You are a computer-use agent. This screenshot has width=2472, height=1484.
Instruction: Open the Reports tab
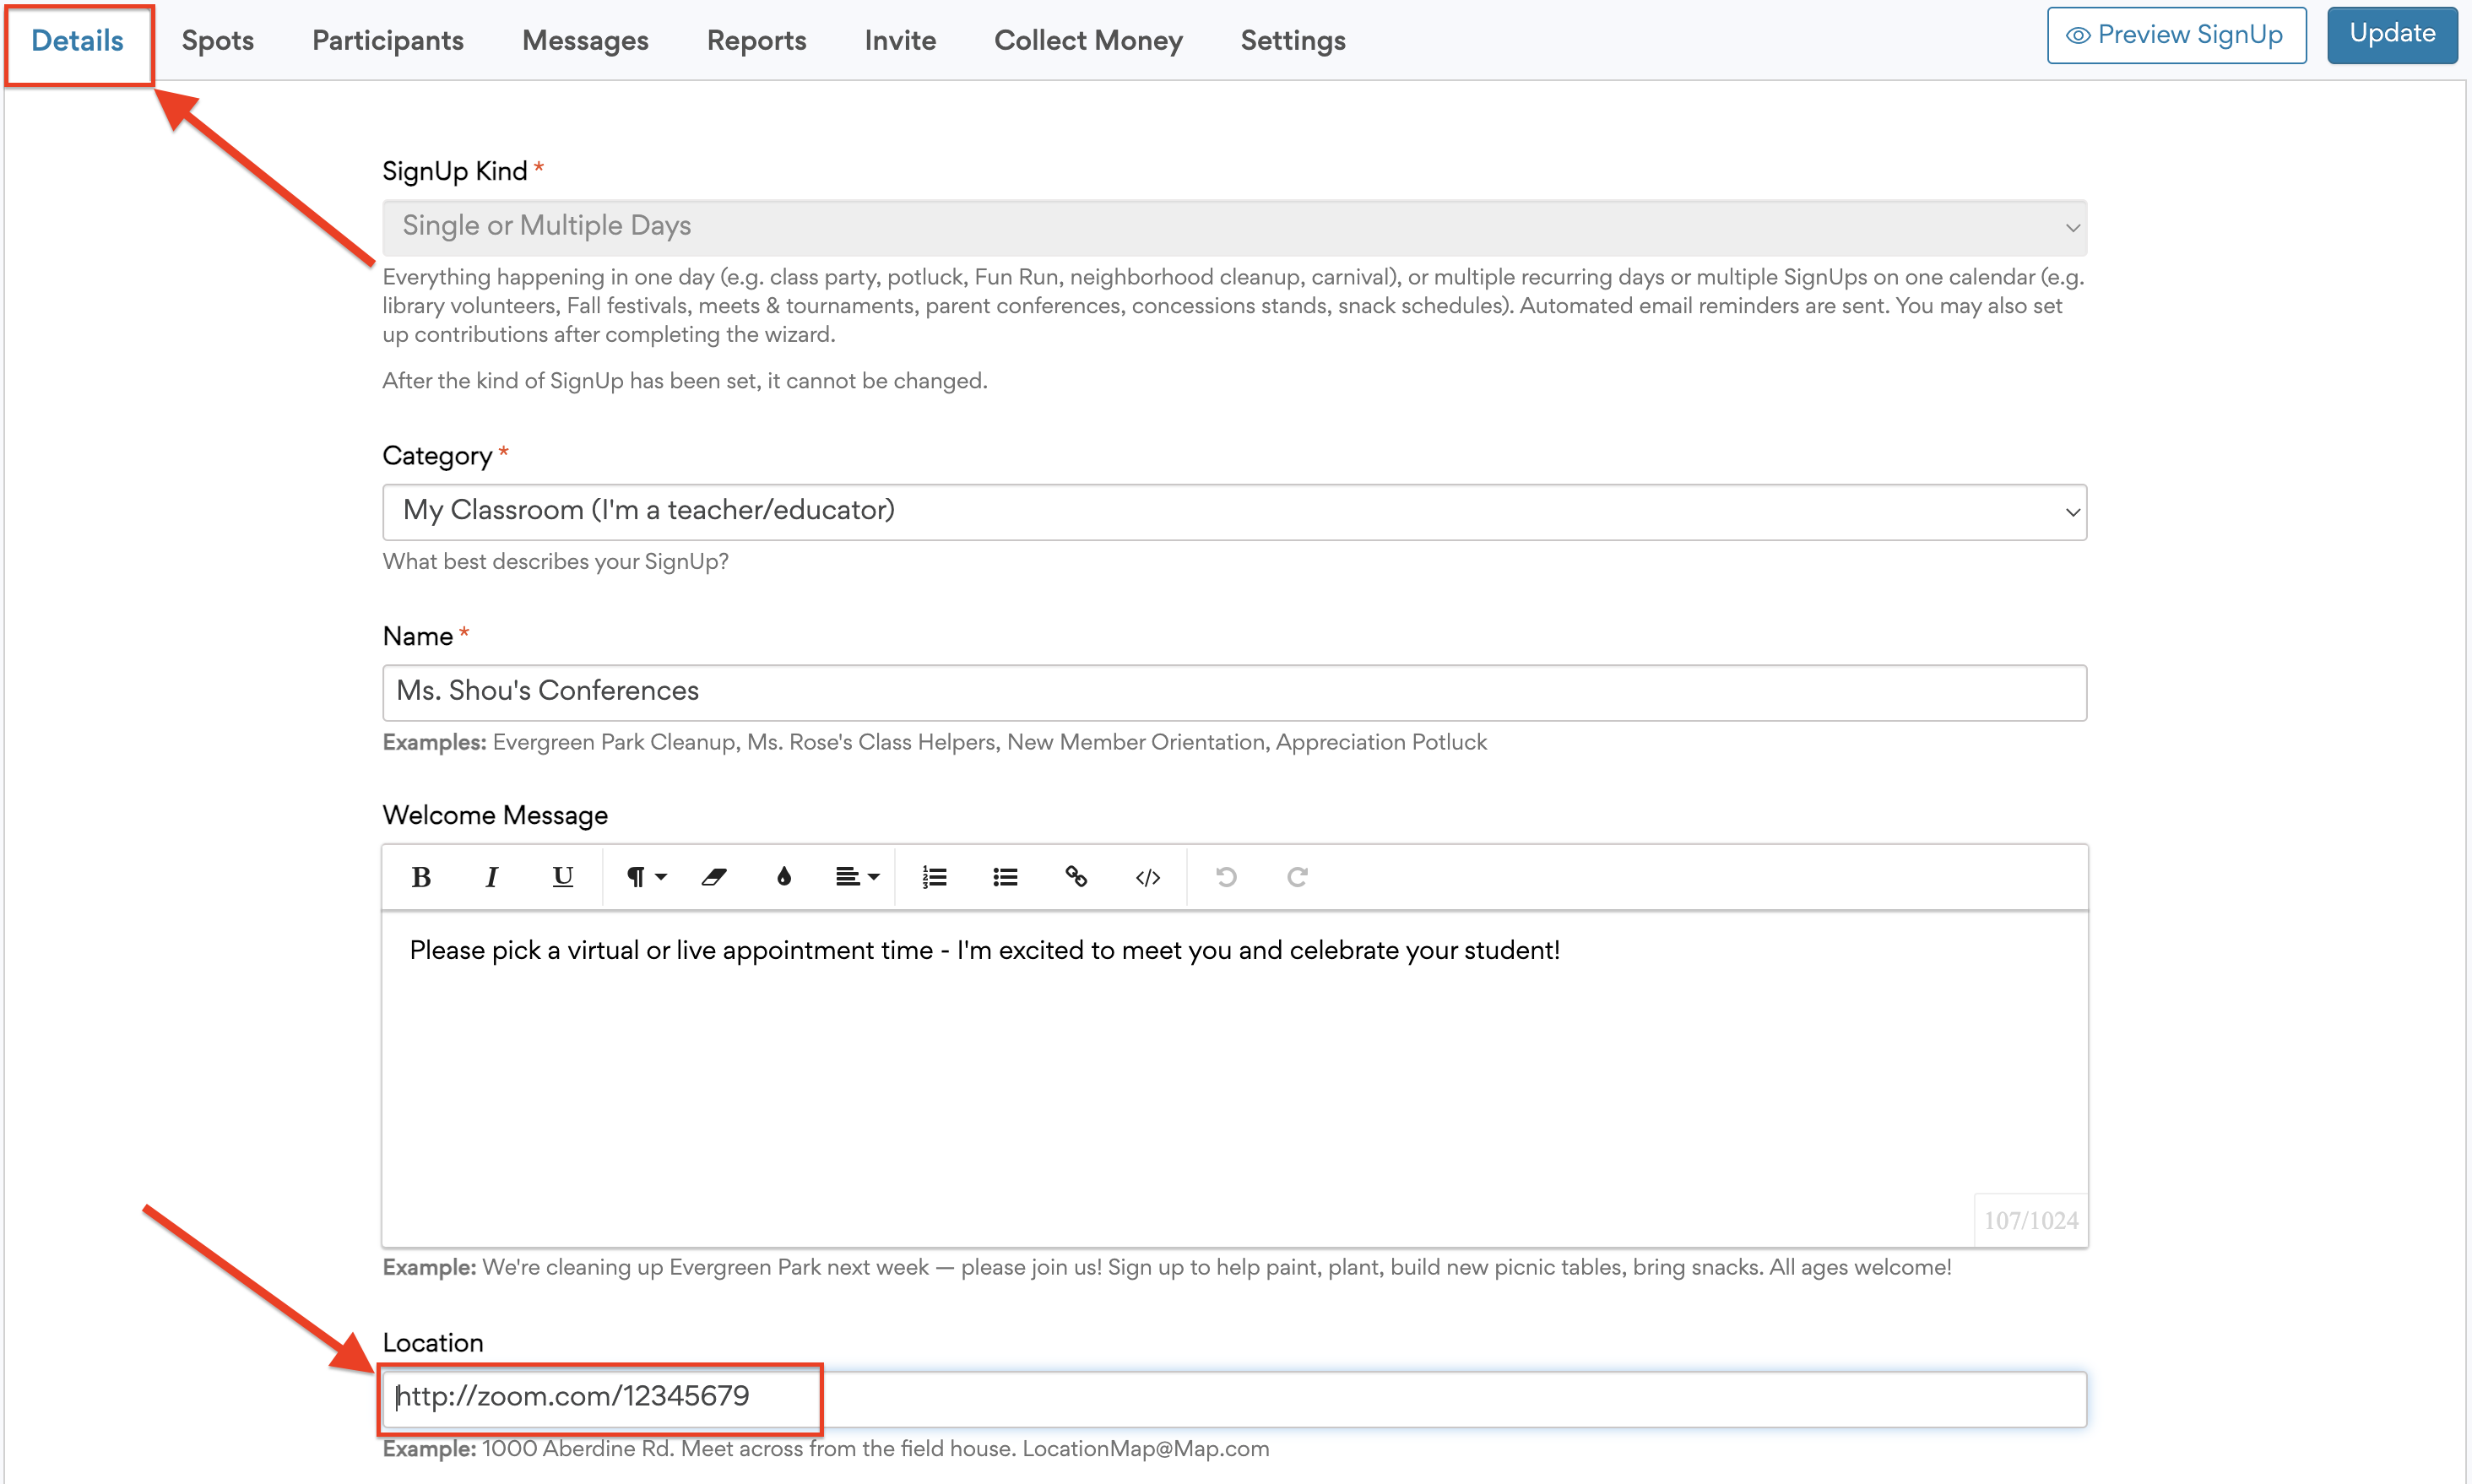click(756, 40)
